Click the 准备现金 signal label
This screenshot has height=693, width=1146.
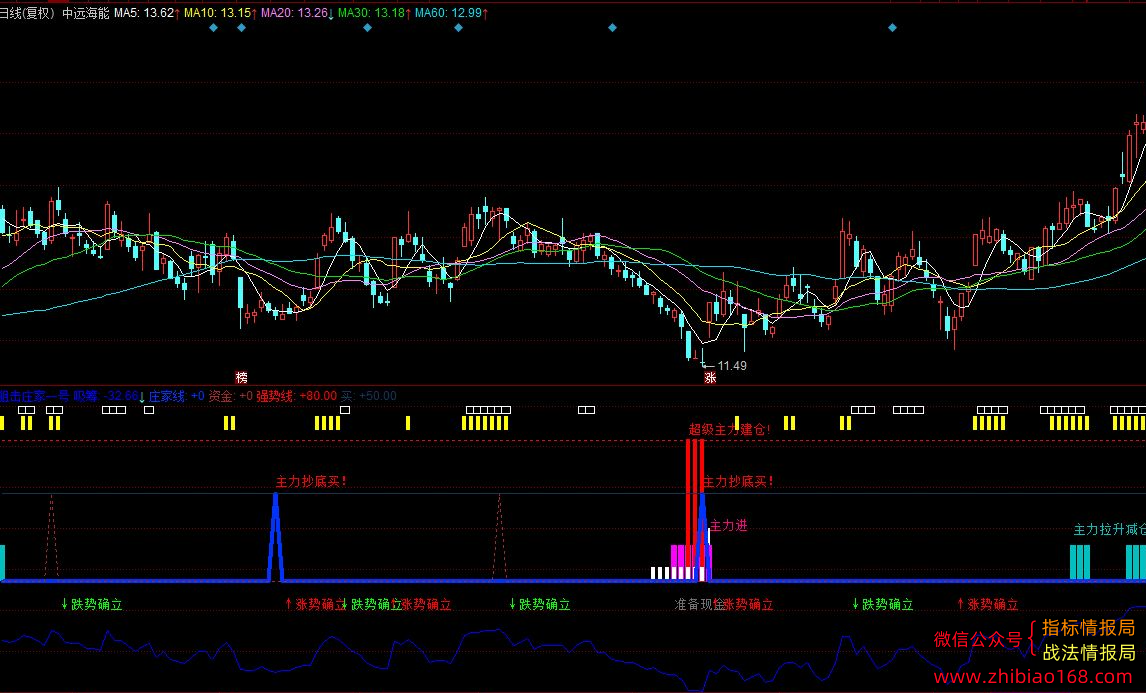[699, 605]
